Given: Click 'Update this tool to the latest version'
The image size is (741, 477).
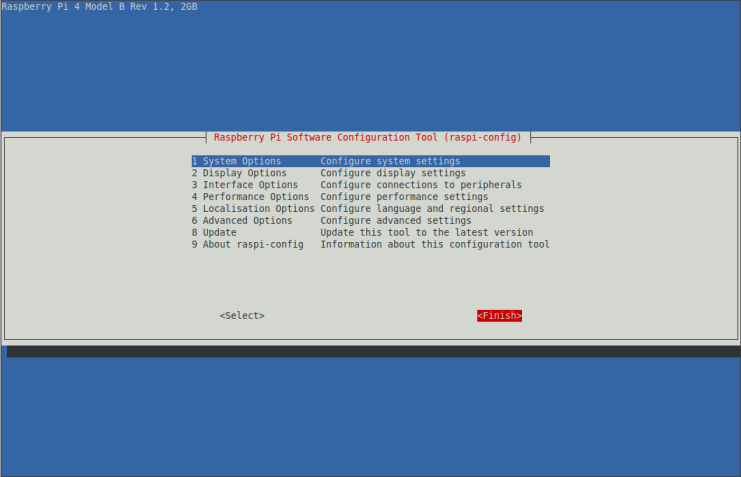Looking at the screenshot, I should point(427,233).
